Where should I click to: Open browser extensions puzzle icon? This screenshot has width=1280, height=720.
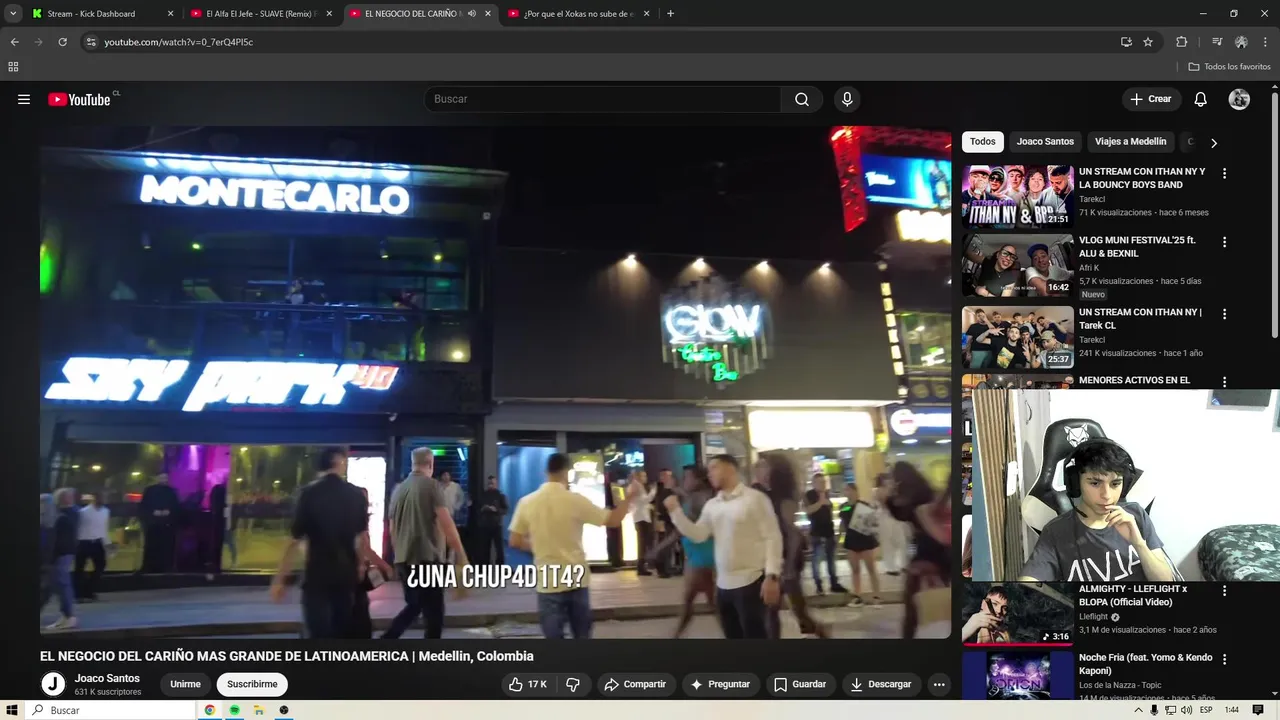[1181, 42]
